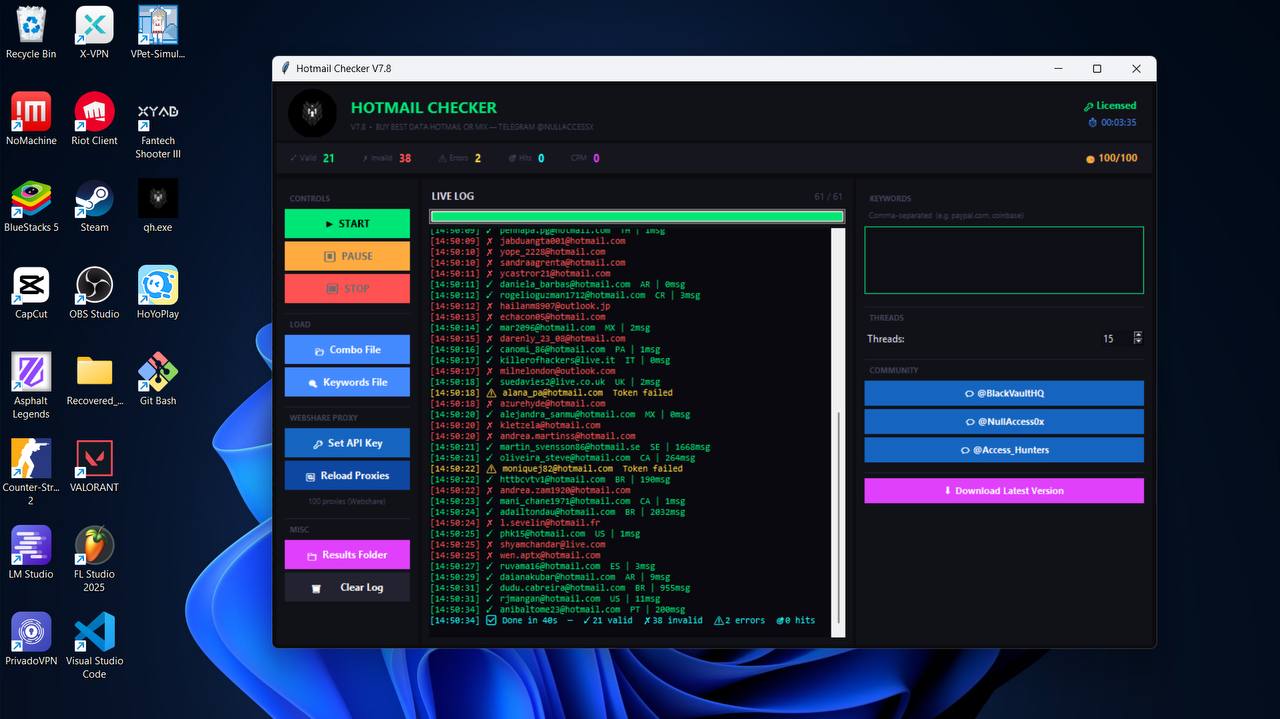1280x719 pixels.
Task: Click the Errors 2 counter
Action: 459,158
